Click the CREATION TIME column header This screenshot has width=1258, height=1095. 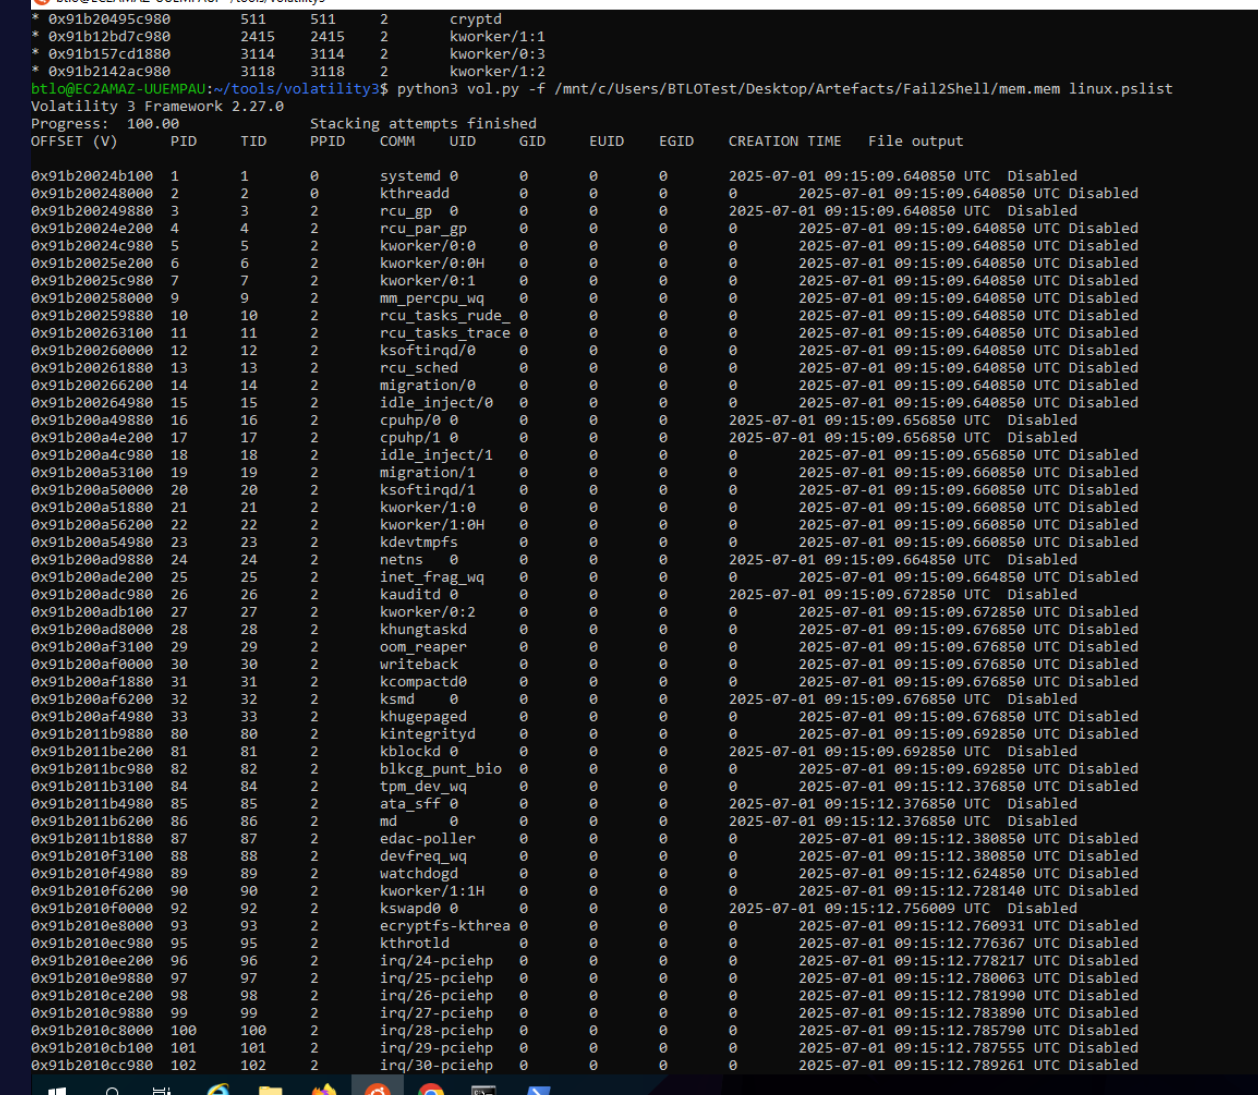pyautogui.click(x=785, y=141)
